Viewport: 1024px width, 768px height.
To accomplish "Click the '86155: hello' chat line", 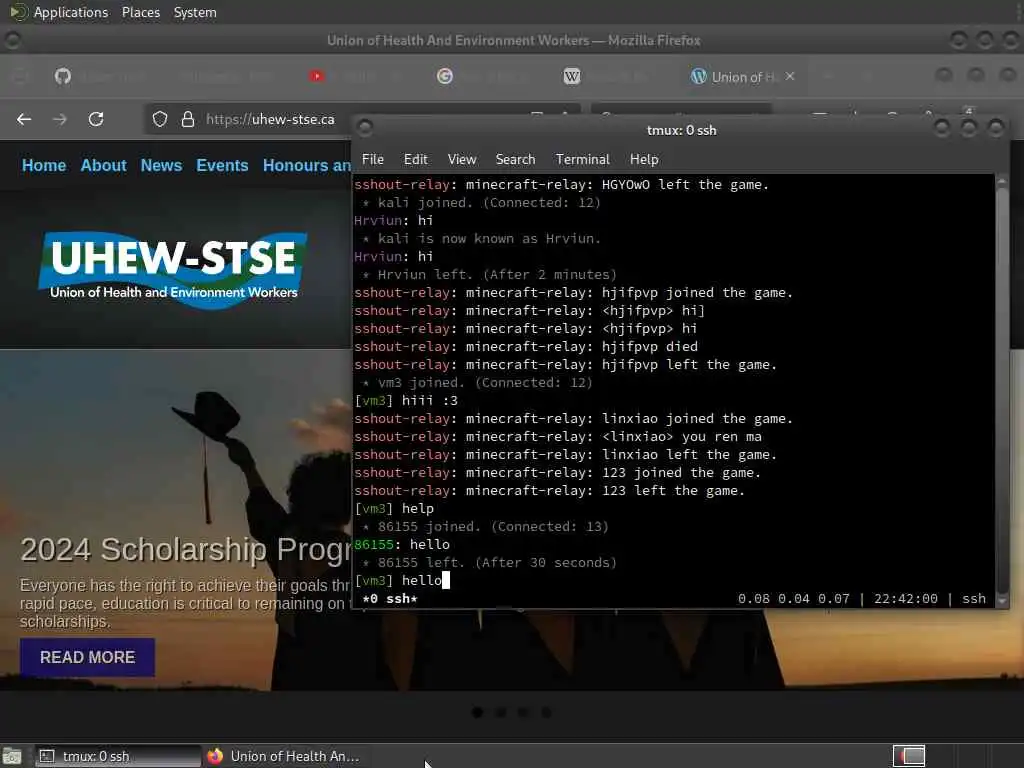I will (x=402, y=544).
